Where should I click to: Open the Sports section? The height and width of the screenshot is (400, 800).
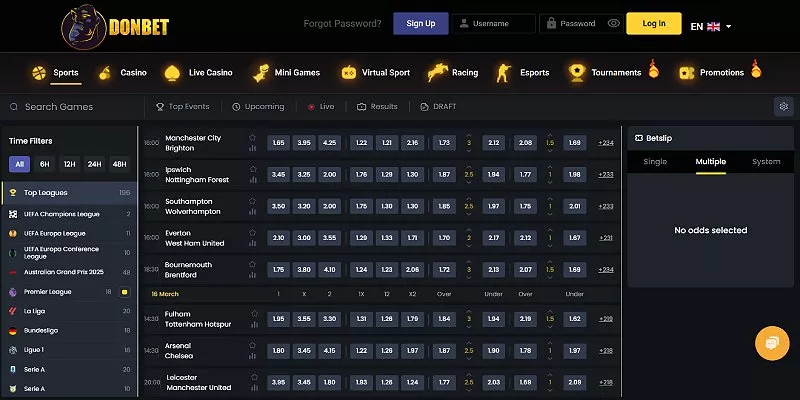coord(56,73)
